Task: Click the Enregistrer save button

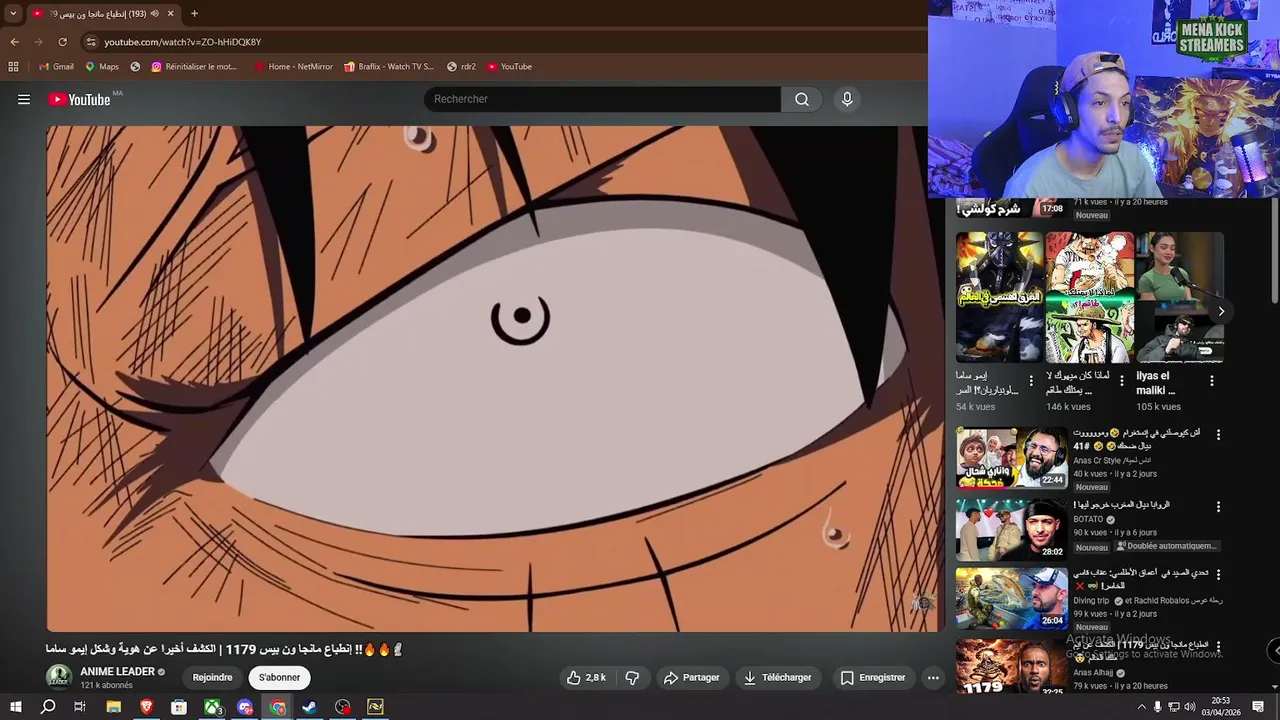Action: pos(872,677)
